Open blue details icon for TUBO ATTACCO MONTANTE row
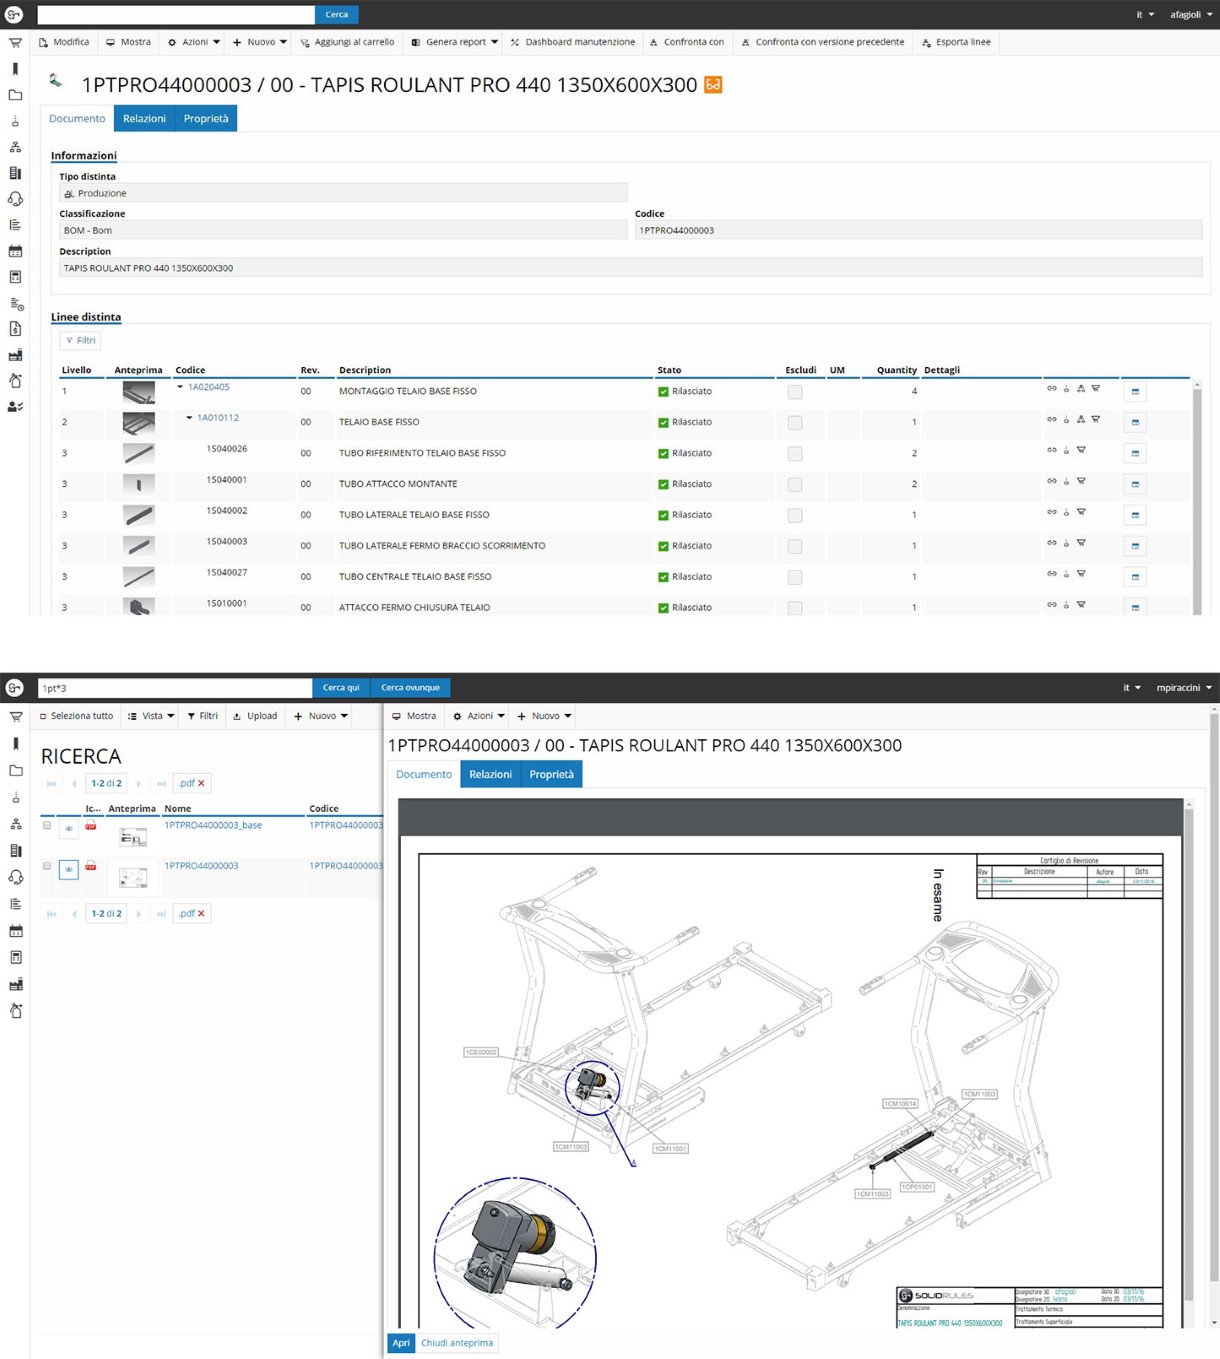 pyautogui.click(x=1135, y=484)
